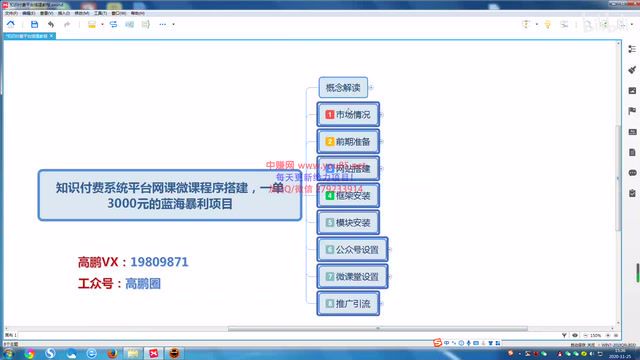Click the Home icon in the toolbar
640x360 pixels.
11,24
